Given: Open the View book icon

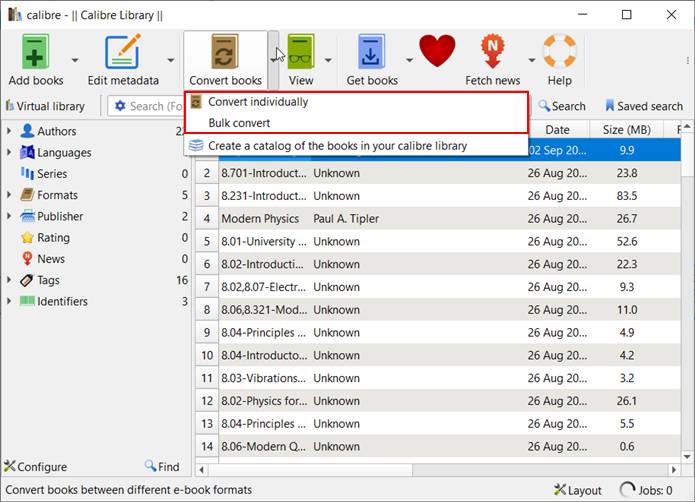Looking at the screenshot, I should (301, 52).
